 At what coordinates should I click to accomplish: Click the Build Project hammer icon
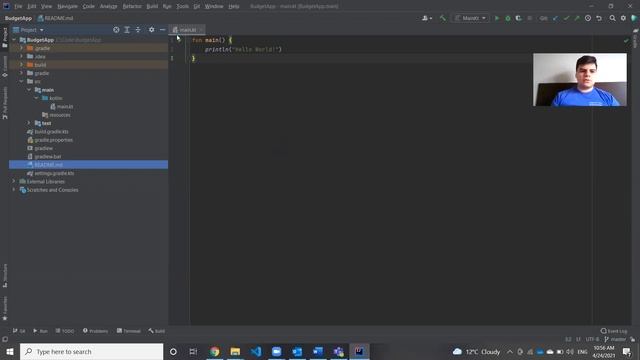(x=442, y=18)
